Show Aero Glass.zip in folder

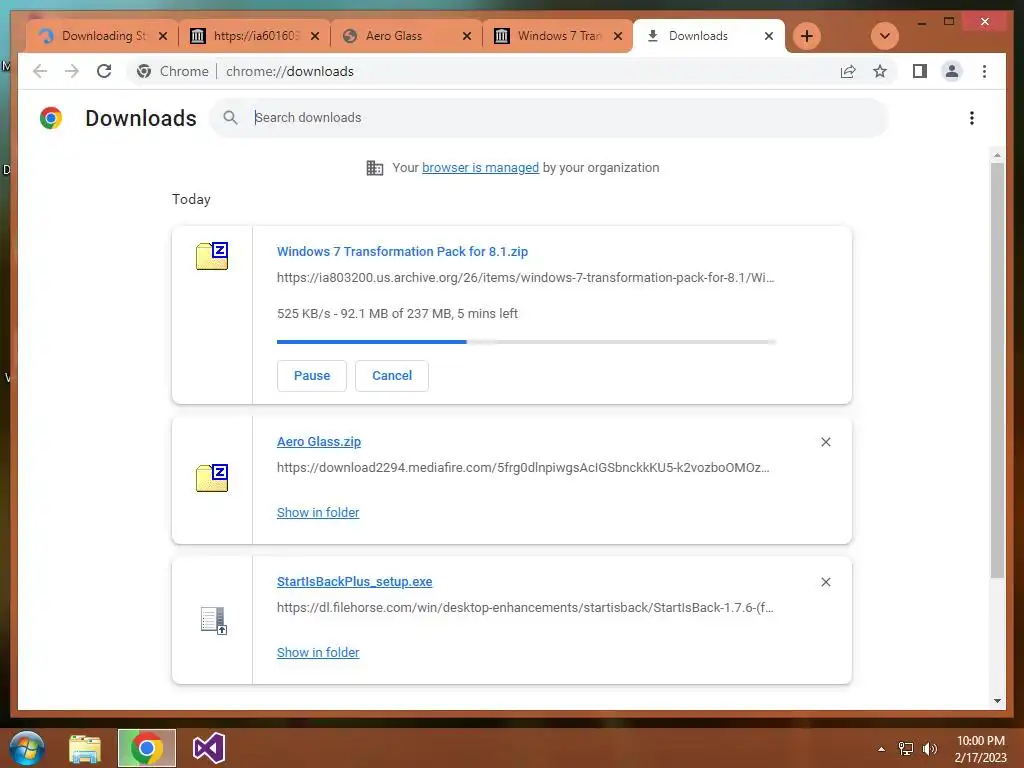[318, 513]
